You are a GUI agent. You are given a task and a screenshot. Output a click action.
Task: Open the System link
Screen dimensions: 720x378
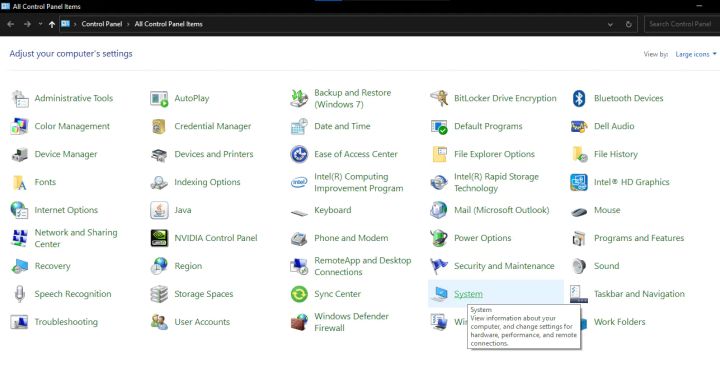[468, 294]
